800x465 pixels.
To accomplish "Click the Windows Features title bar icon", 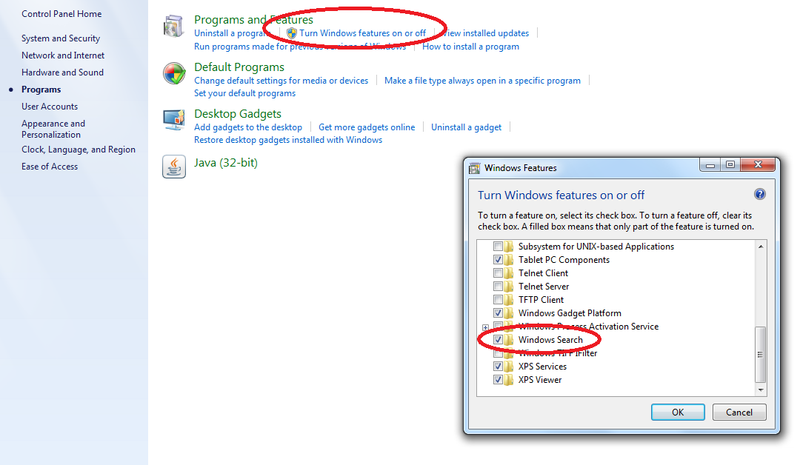I will pyautogui.click(x=474, y=168).
